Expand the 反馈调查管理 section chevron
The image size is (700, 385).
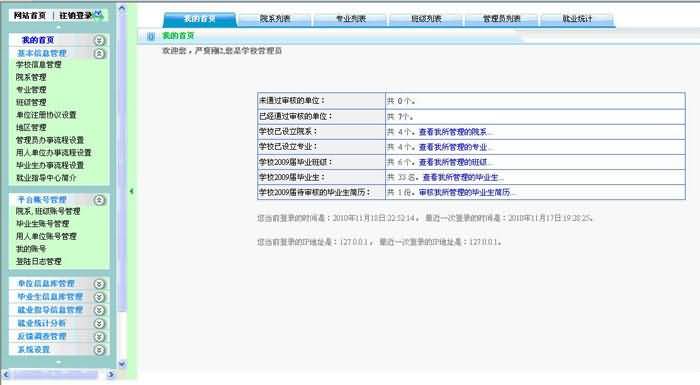tap(100, 337)
